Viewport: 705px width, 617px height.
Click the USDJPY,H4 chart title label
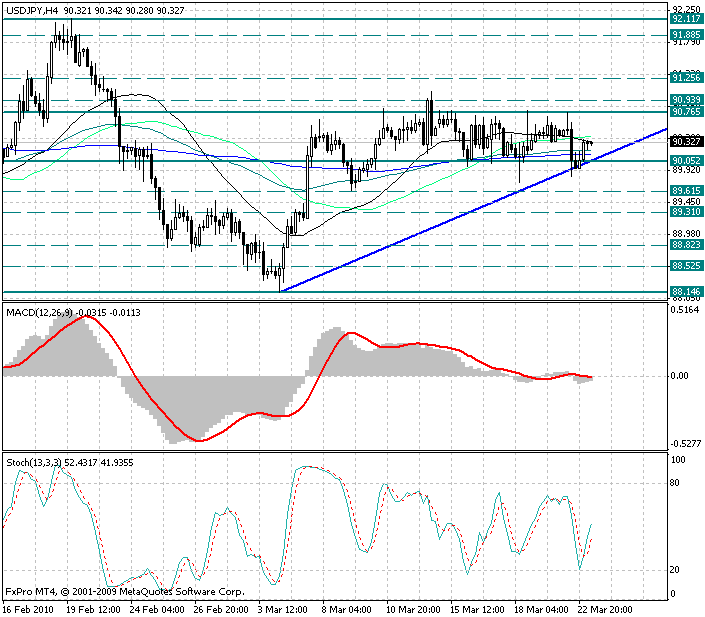click(30, 9)
